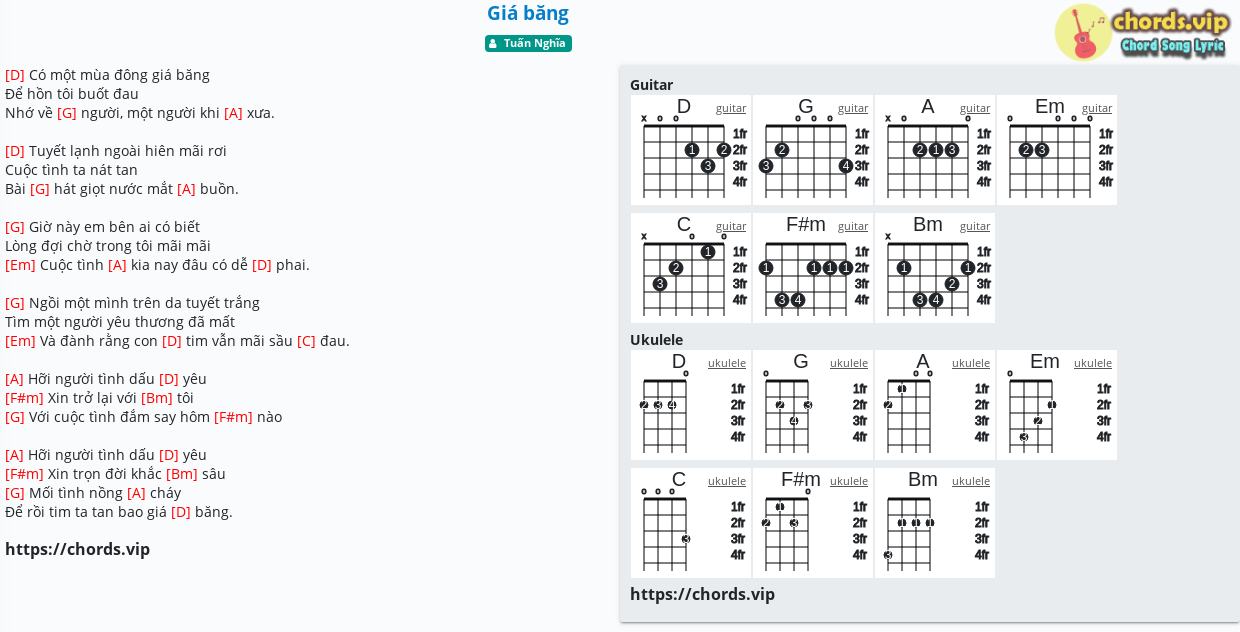Open the C ukulele chord diagram
Viewport: 1240px width, 632px height.
pos(691,523)
